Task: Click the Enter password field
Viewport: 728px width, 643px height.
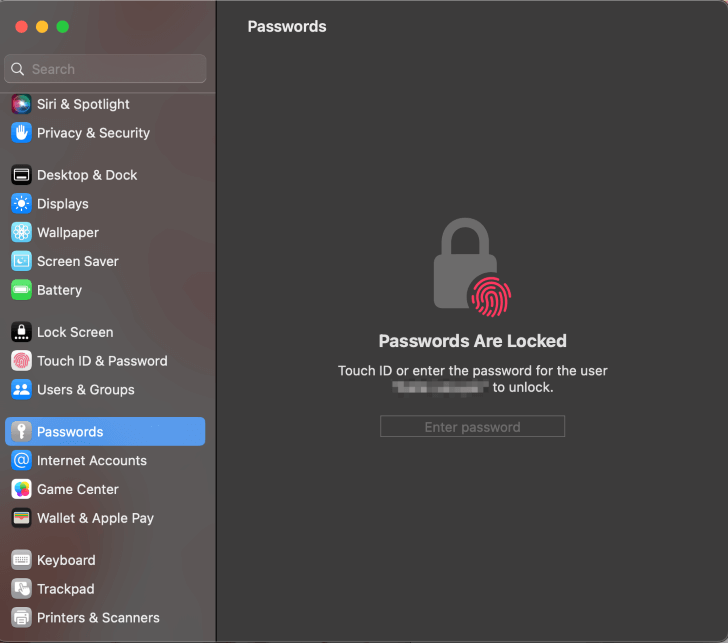Action: (x=472, y=427)
